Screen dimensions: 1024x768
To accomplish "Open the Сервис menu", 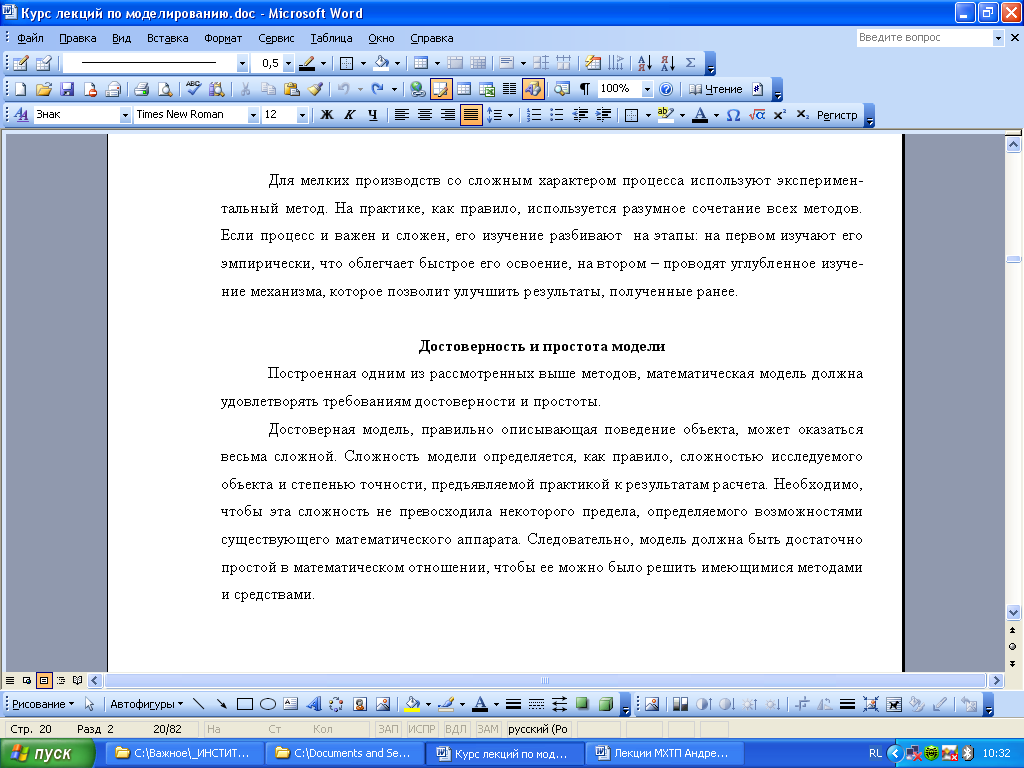I will [x=276, y=38].
